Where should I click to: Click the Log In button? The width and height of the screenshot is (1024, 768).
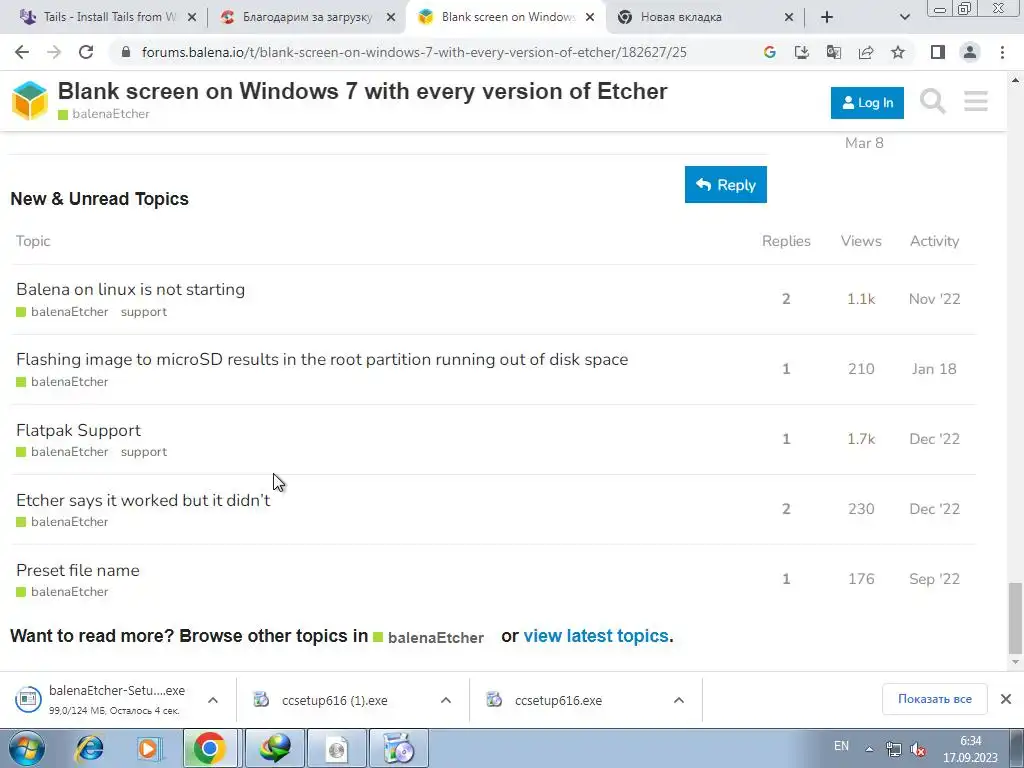click(867, 103)
